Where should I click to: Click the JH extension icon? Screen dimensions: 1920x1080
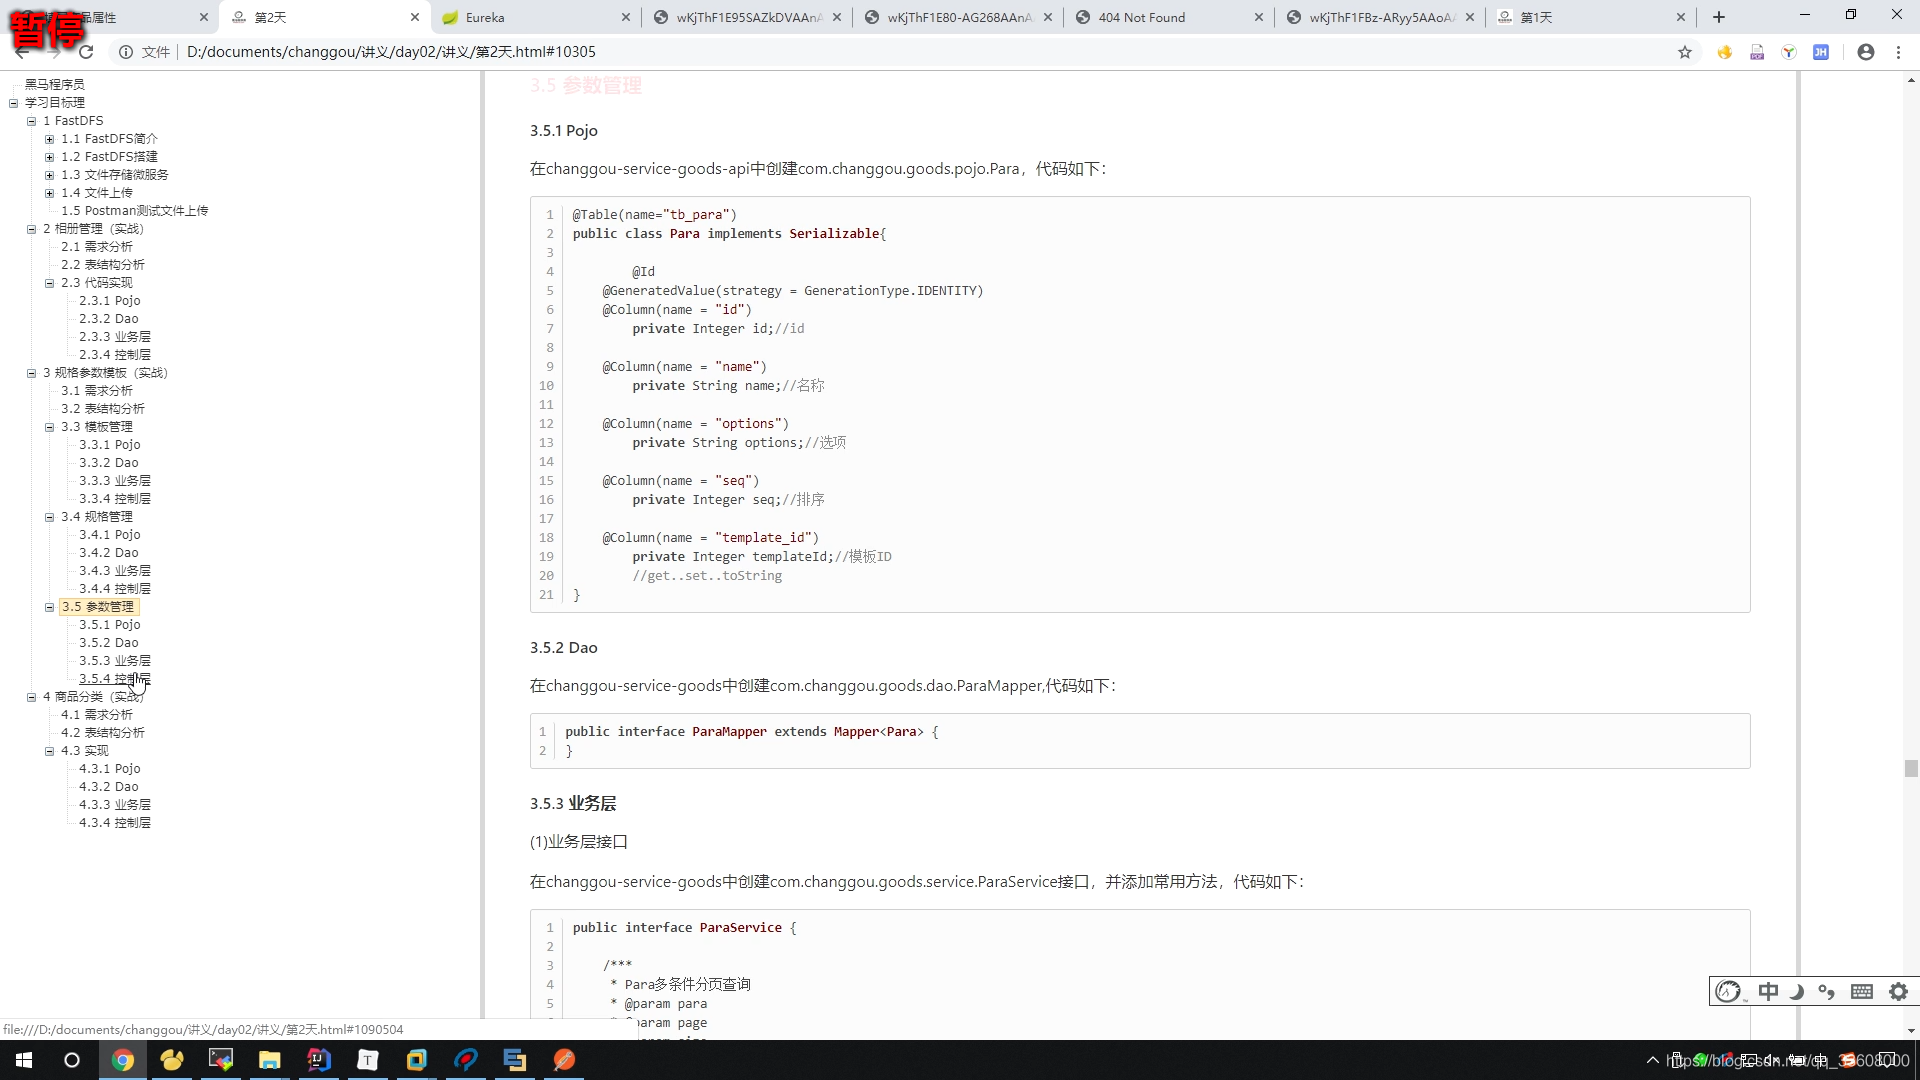pos(1821,52)
